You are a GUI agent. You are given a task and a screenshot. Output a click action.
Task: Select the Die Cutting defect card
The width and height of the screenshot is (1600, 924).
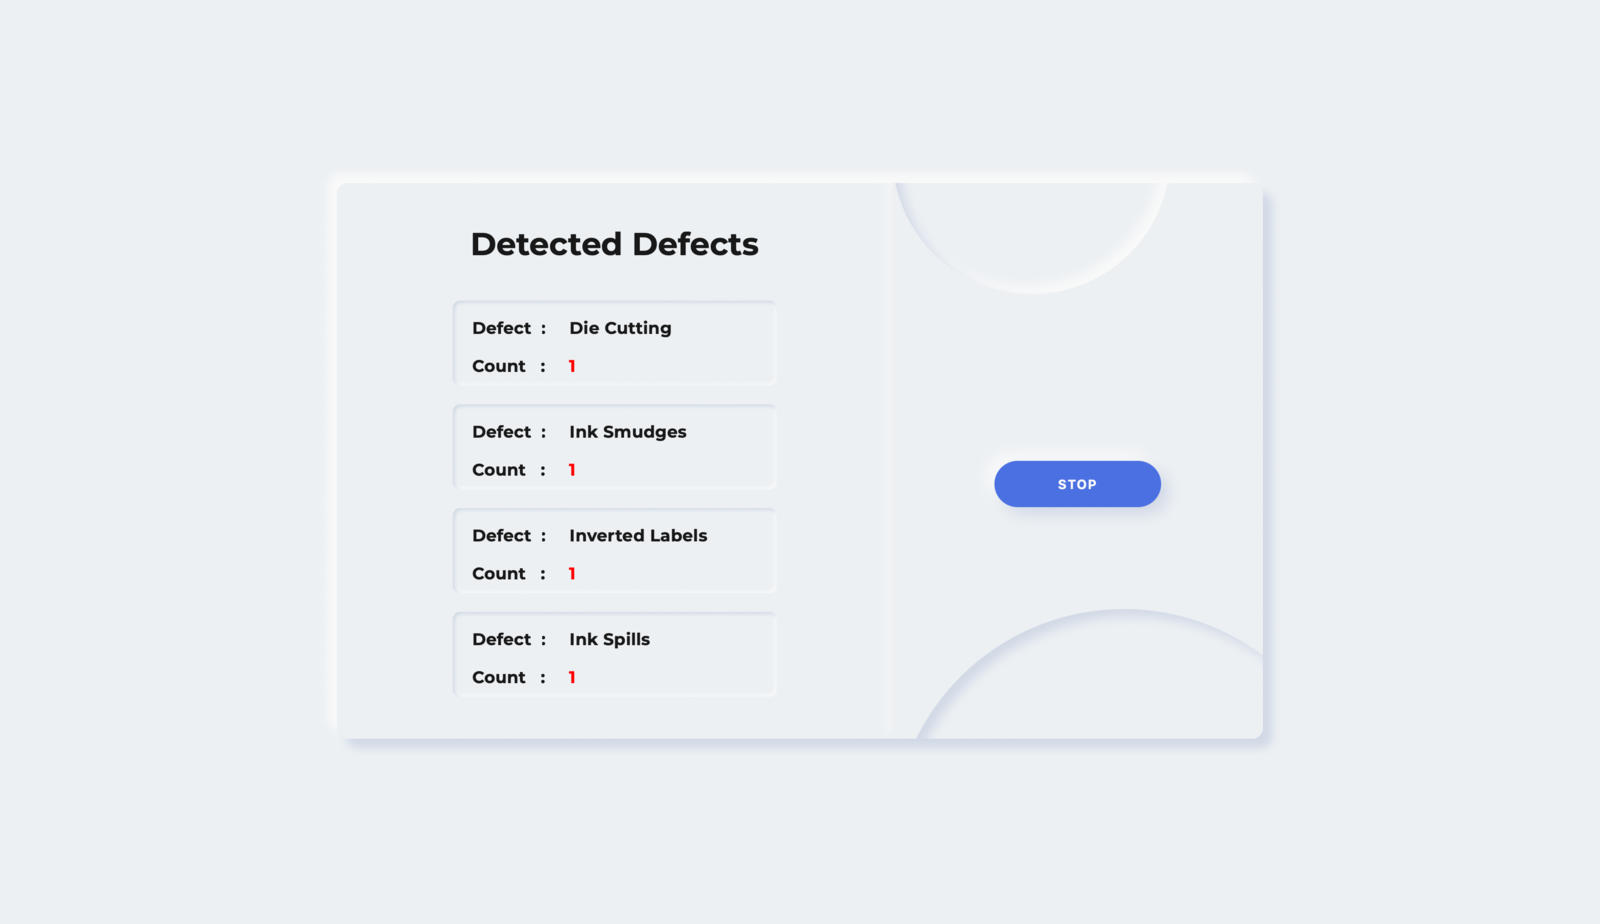point(615,343)
